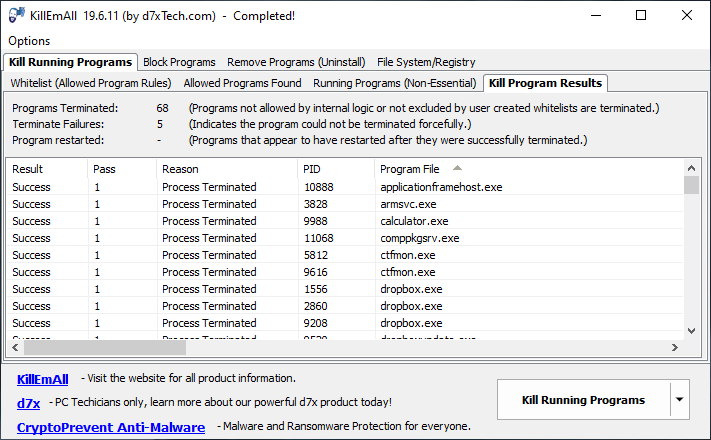Open the KillEmAll website link
Image resolution: width=711 pixels, height=440 pixels.
43,379
